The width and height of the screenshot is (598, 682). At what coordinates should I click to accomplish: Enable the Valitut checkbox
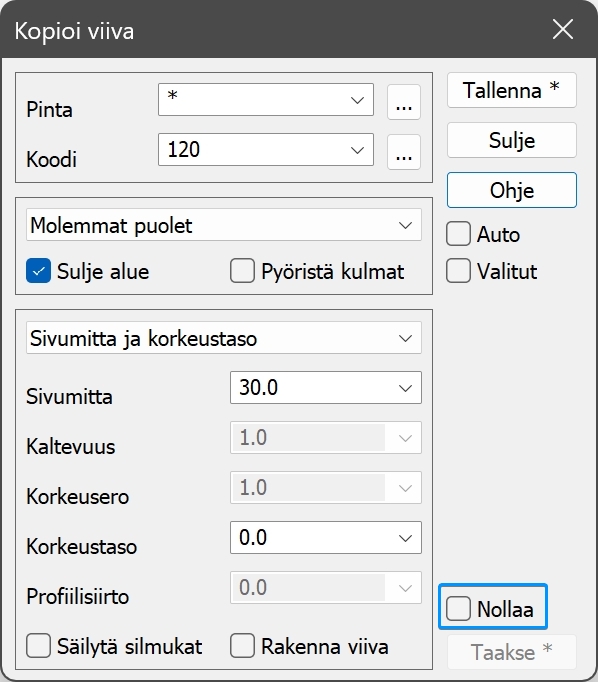click(x=458, y=271)
